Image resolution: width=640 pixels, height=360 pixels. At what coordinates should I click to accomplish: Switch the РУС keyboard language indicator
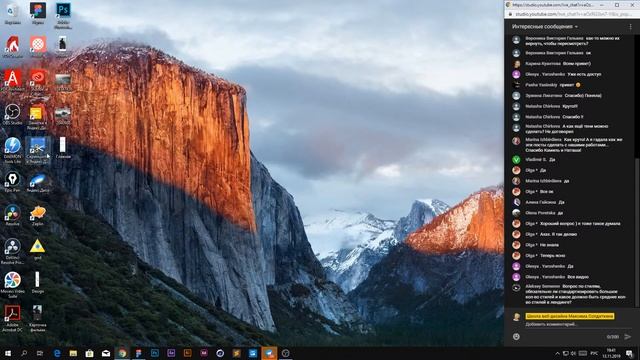point(594,353)
